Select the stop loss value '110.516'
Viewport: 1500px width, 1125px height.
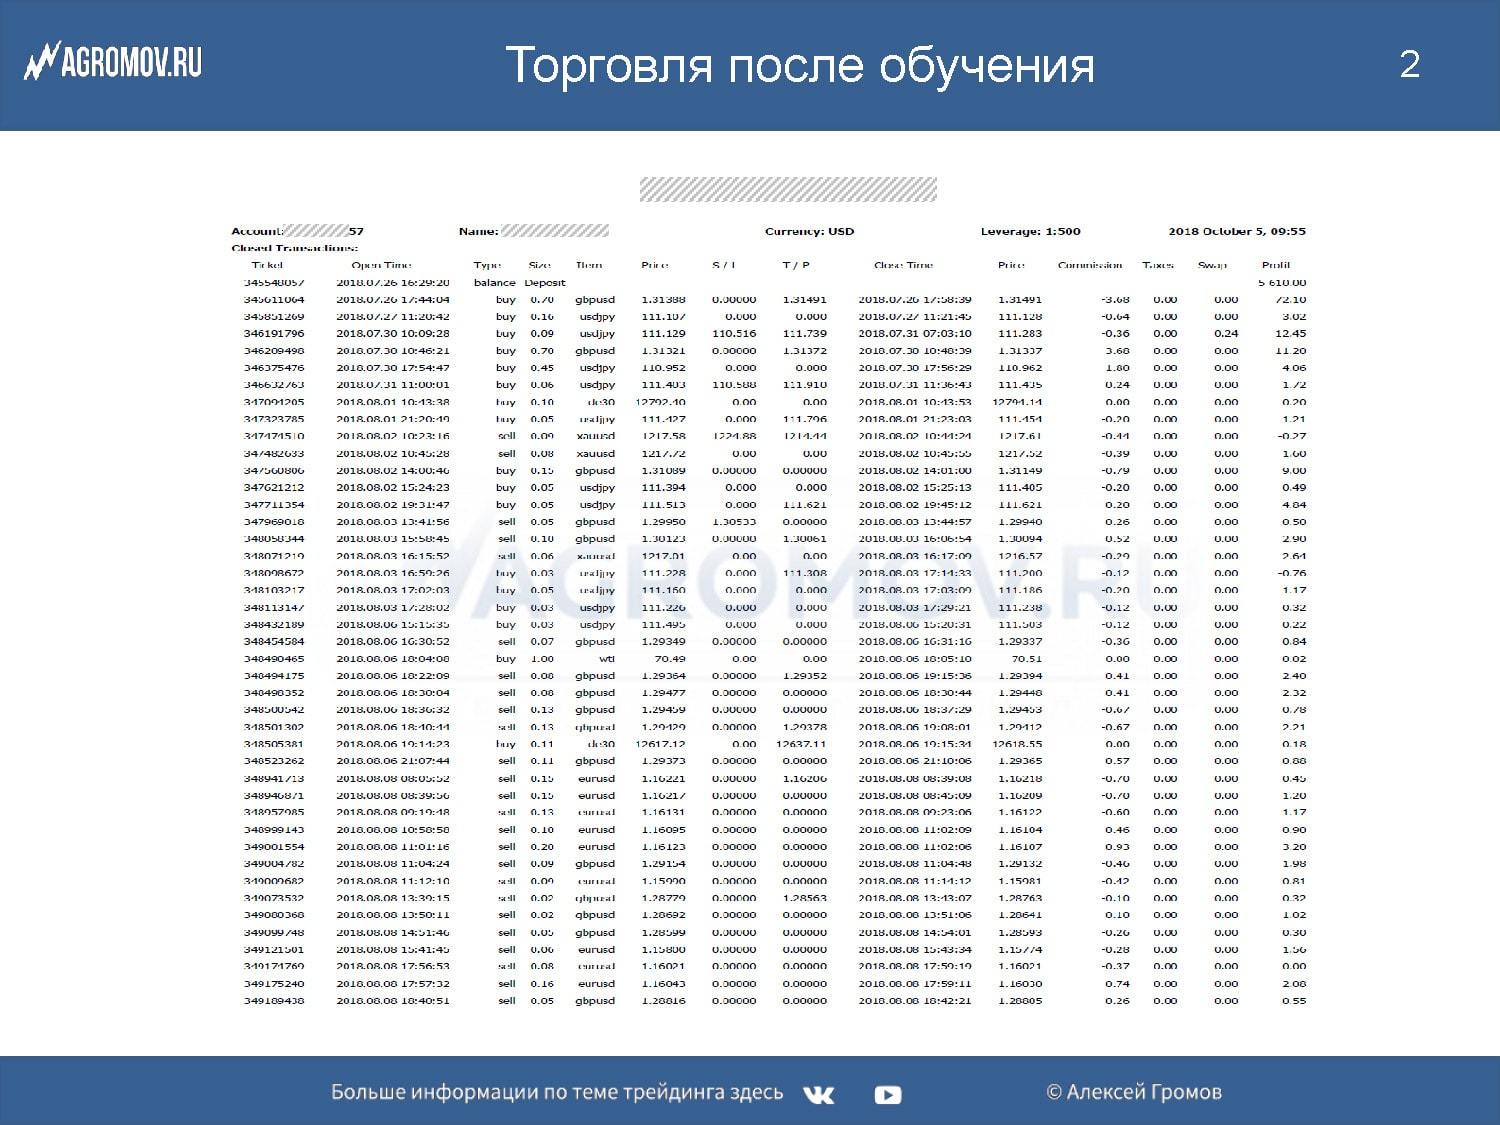[735, 333]
